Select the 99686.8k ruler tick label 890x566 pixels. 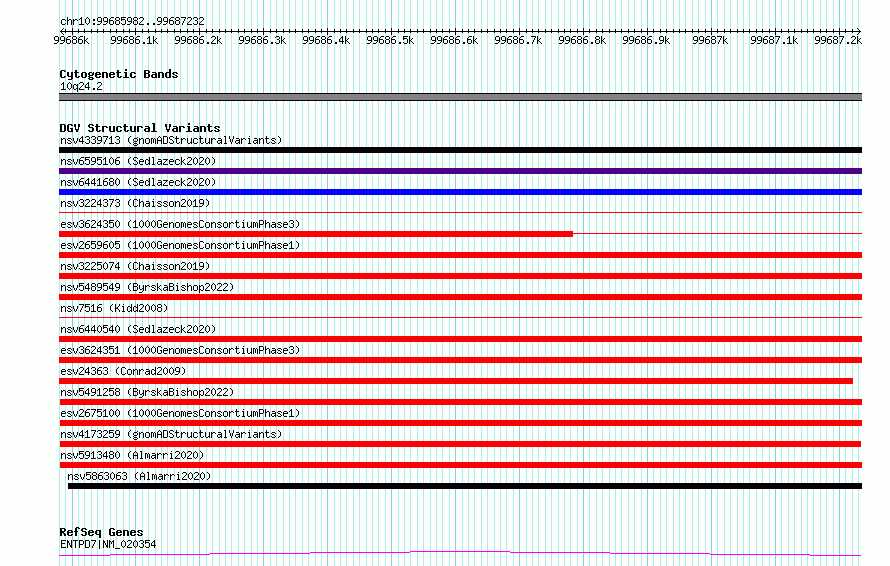(x=582, y=40)
